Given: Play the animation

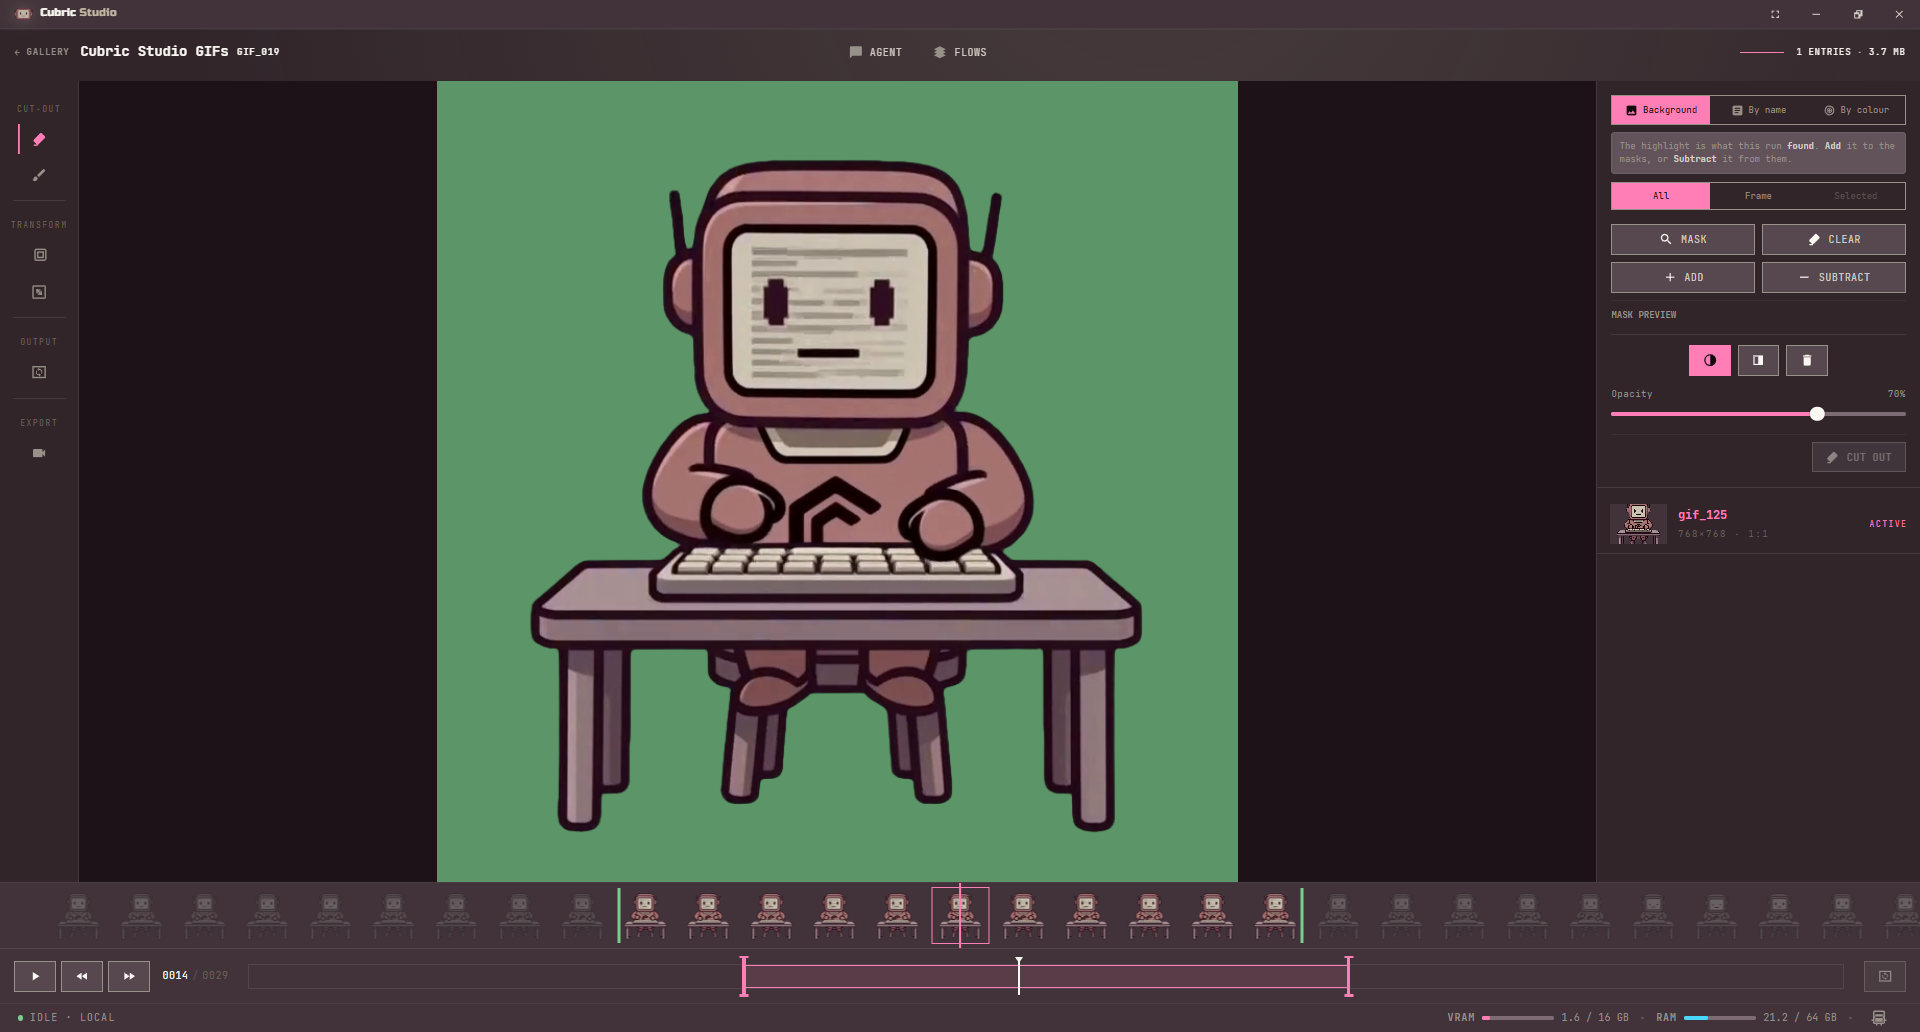Looking at the screenshot, I should 35,976.
